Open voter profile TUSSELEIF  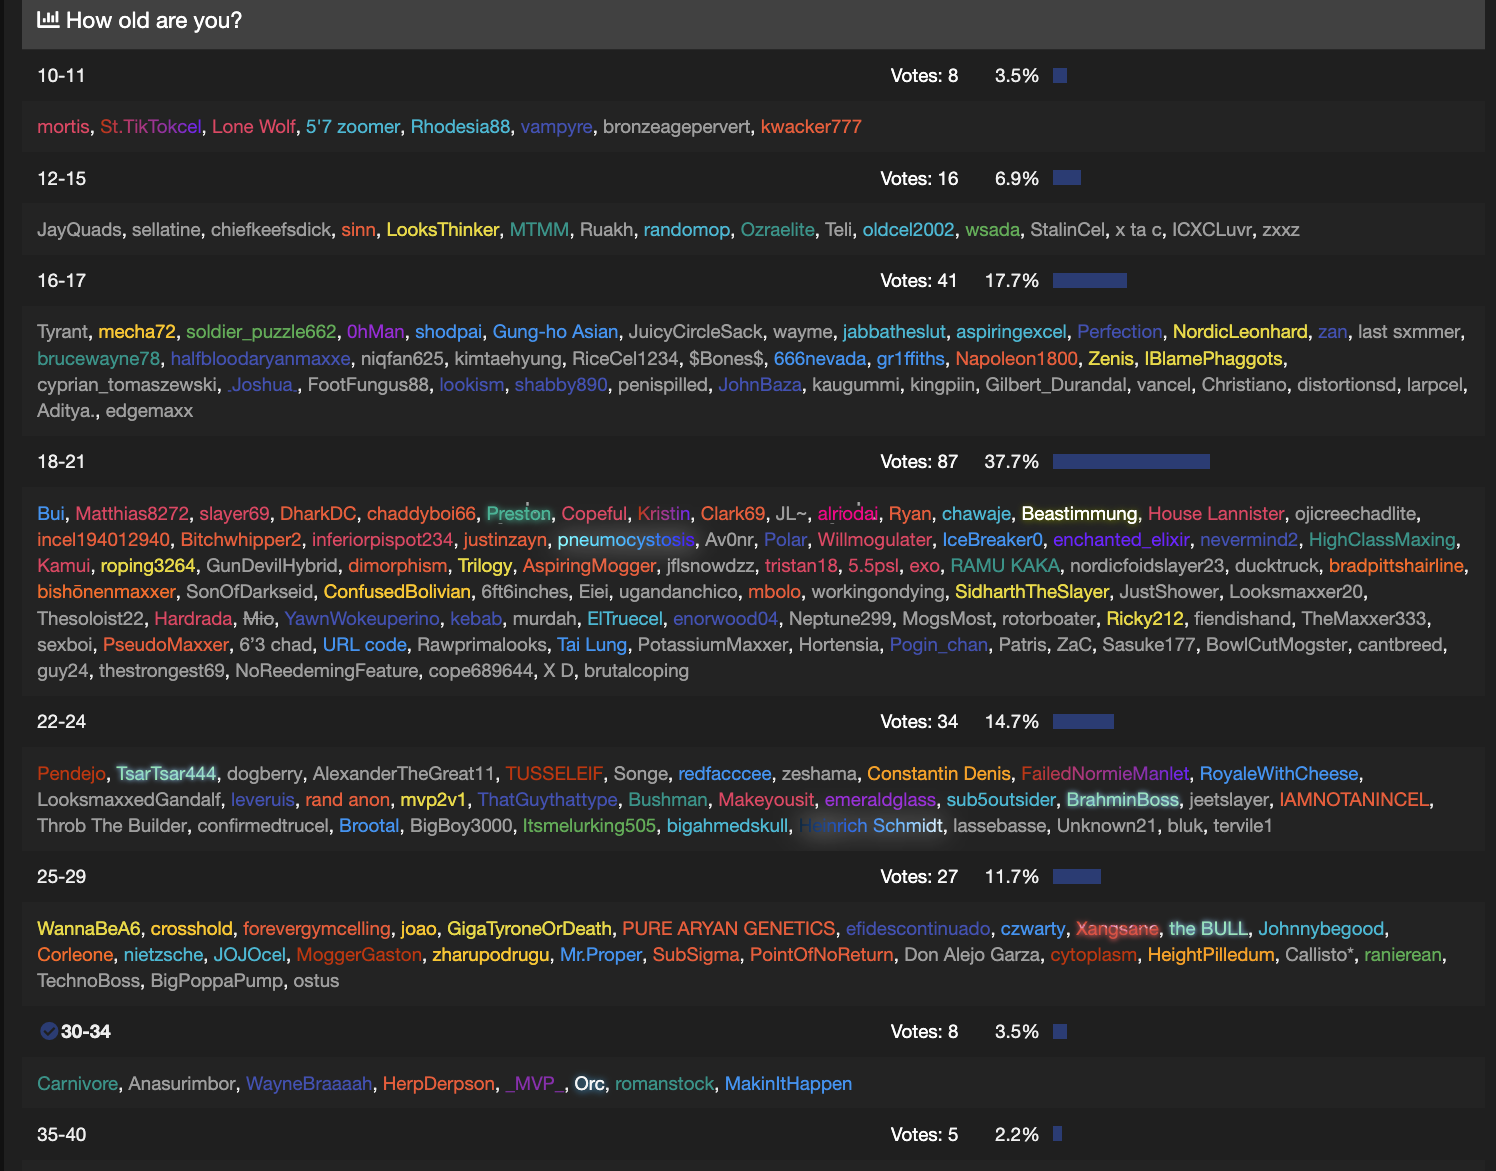click(554, 774)
